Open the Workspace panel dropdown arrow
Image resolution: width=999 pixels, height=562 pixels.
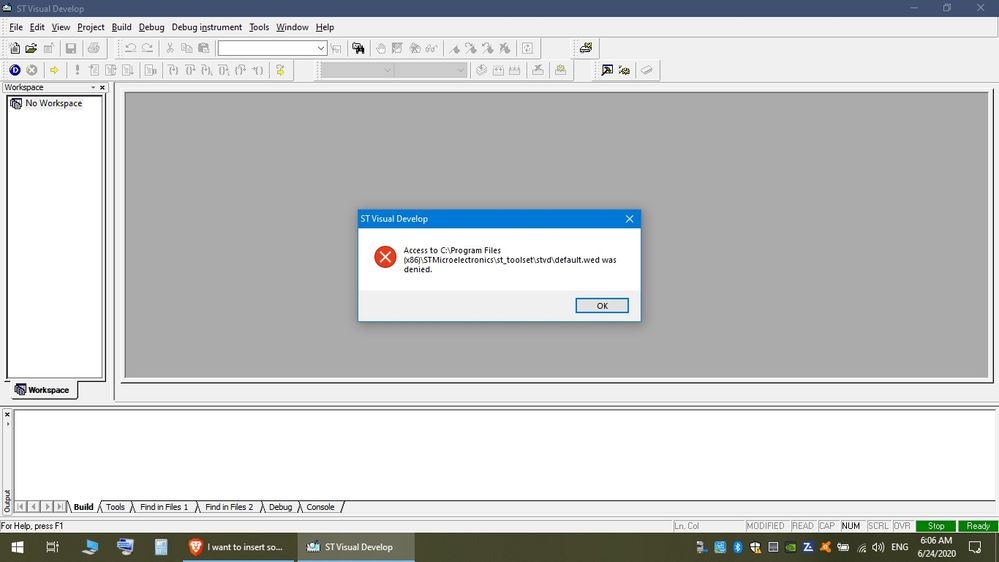tap(93, 87)
